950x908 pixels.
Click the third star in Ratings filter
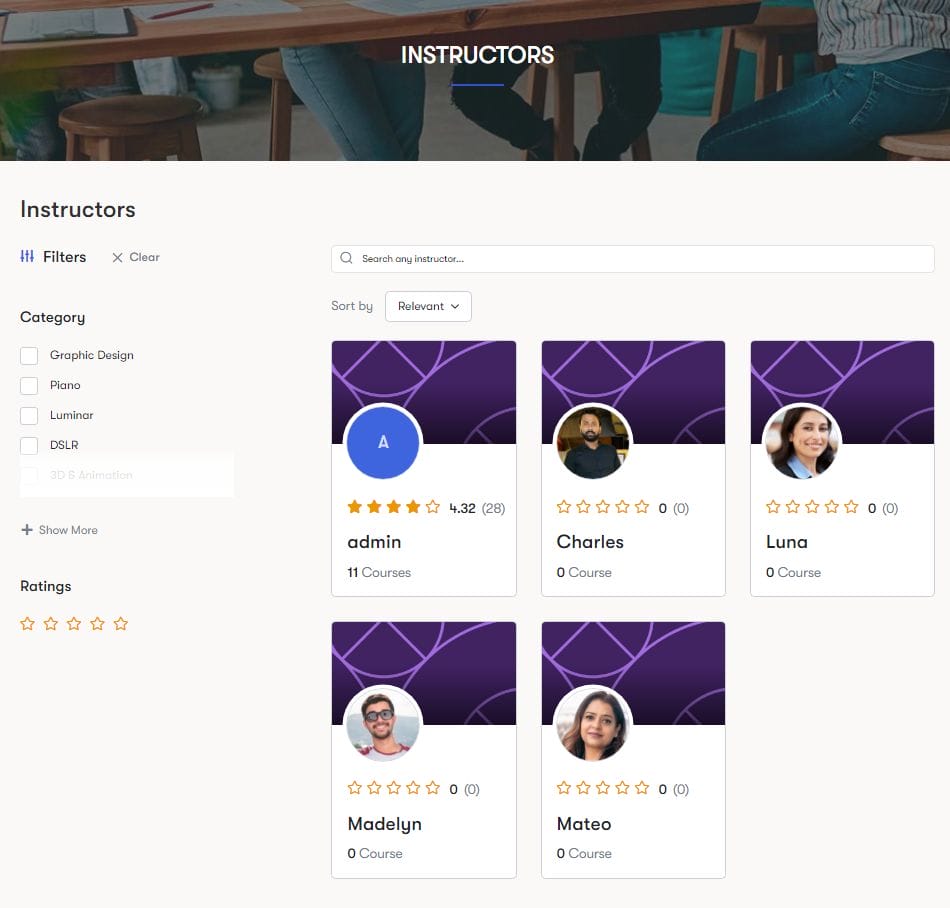tap(74, 624)
